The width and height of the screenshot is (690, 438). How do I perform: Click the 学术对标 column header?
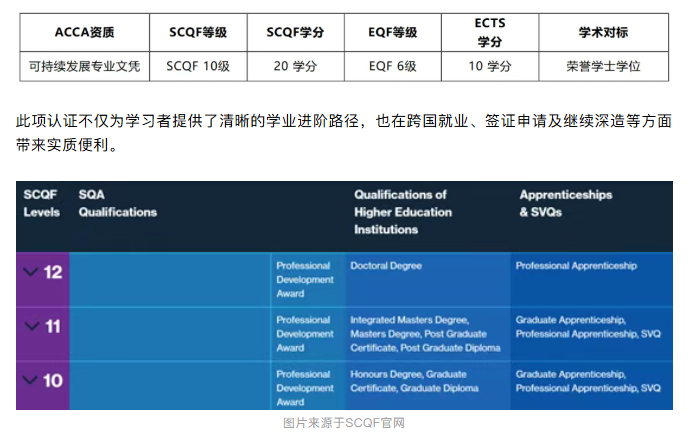pyautogui.click(x=603, y=32)
